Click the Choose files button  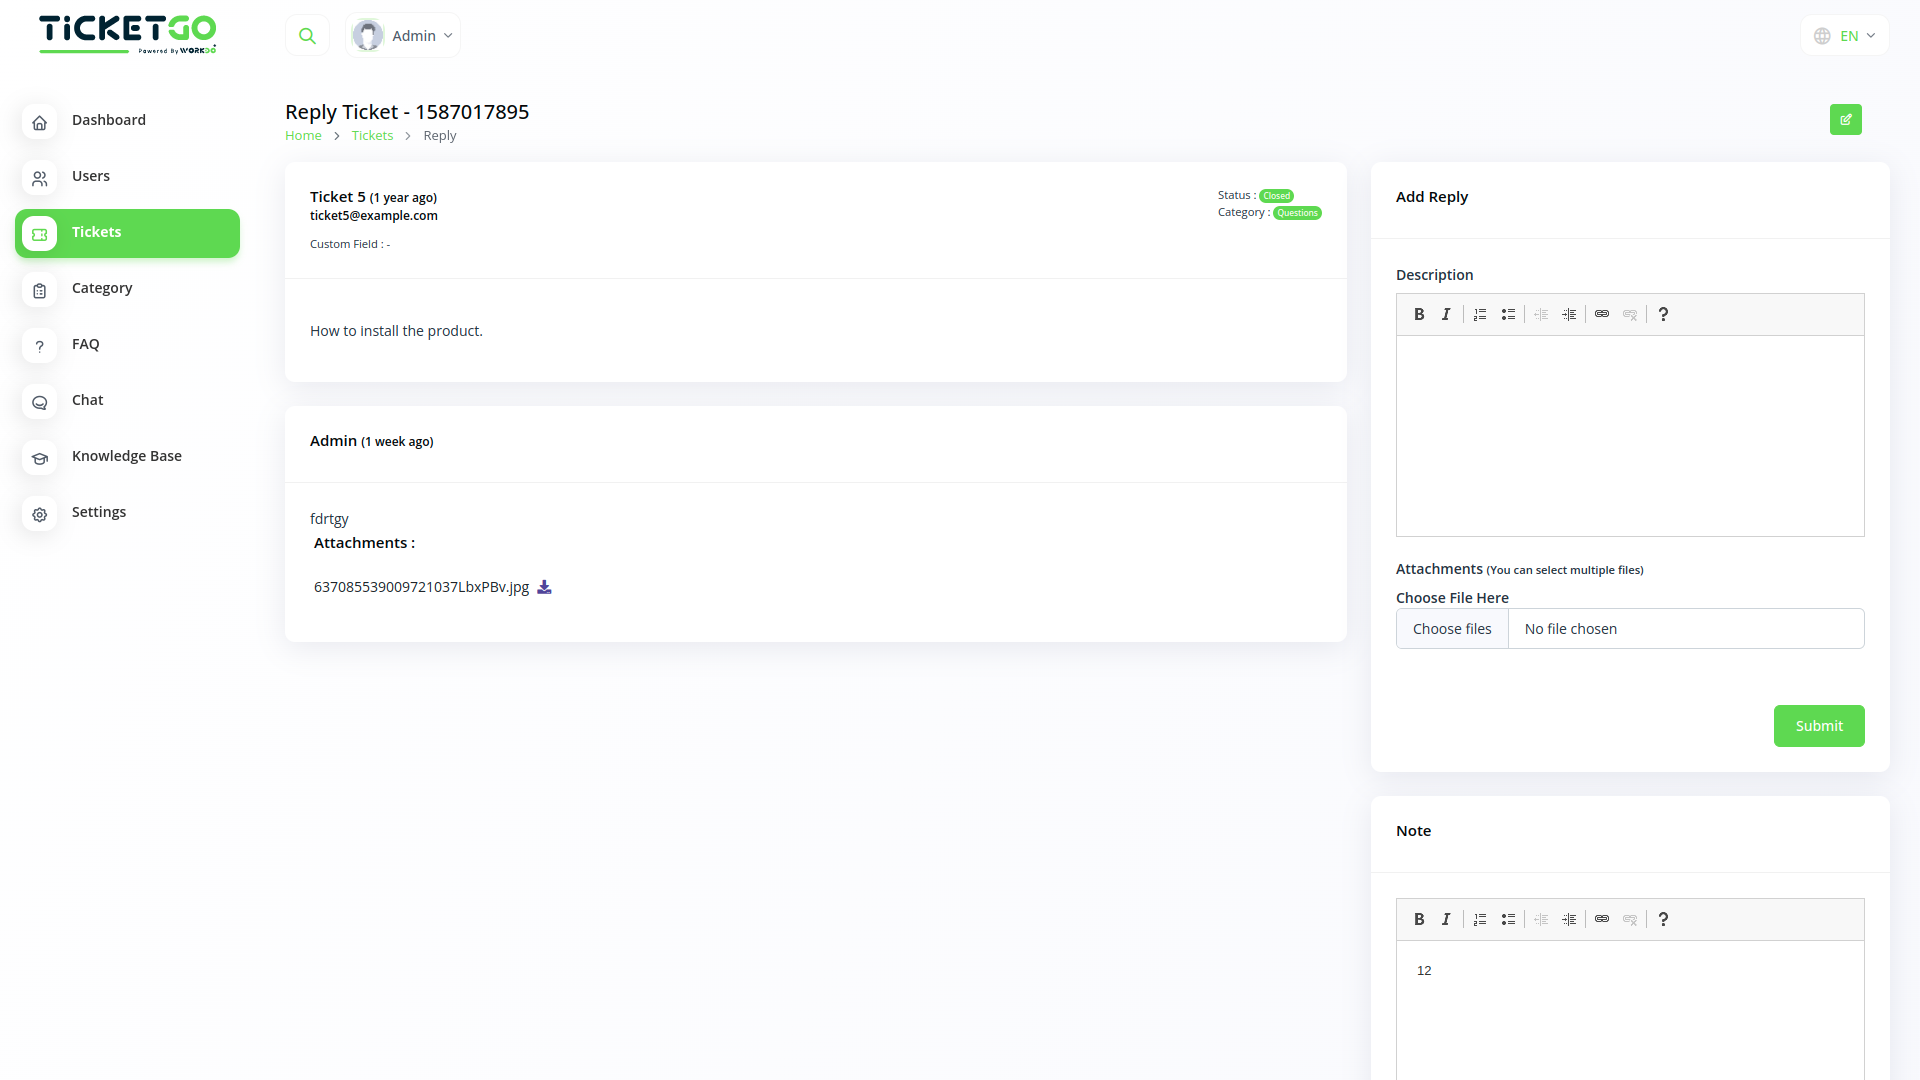pyautogui.click(x=1452, y=629)
